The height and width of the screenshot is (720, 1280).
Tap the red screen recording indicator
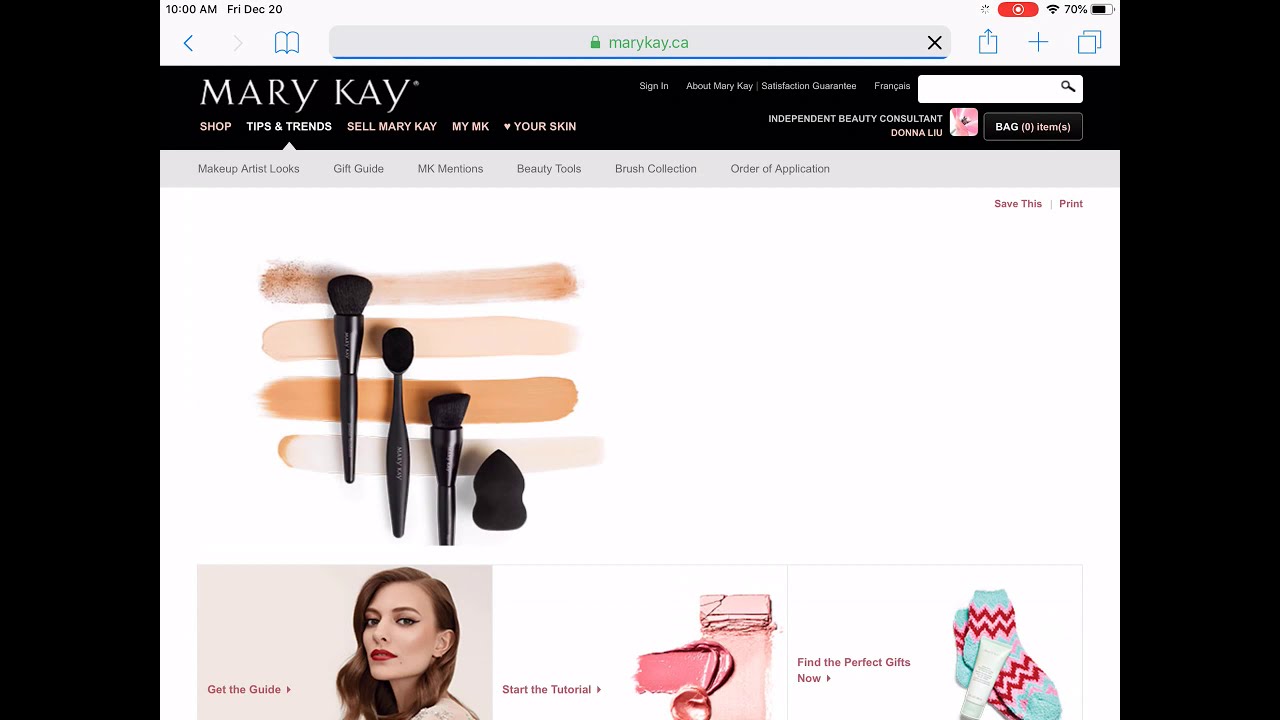pos(1018,9)
